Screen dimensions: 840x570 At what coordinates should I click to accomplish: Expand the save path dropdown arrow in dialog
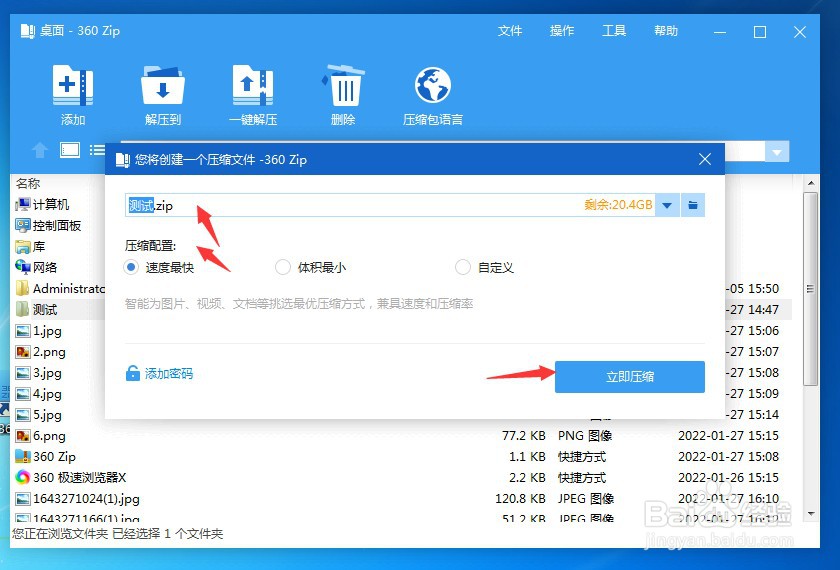[667, 205]
